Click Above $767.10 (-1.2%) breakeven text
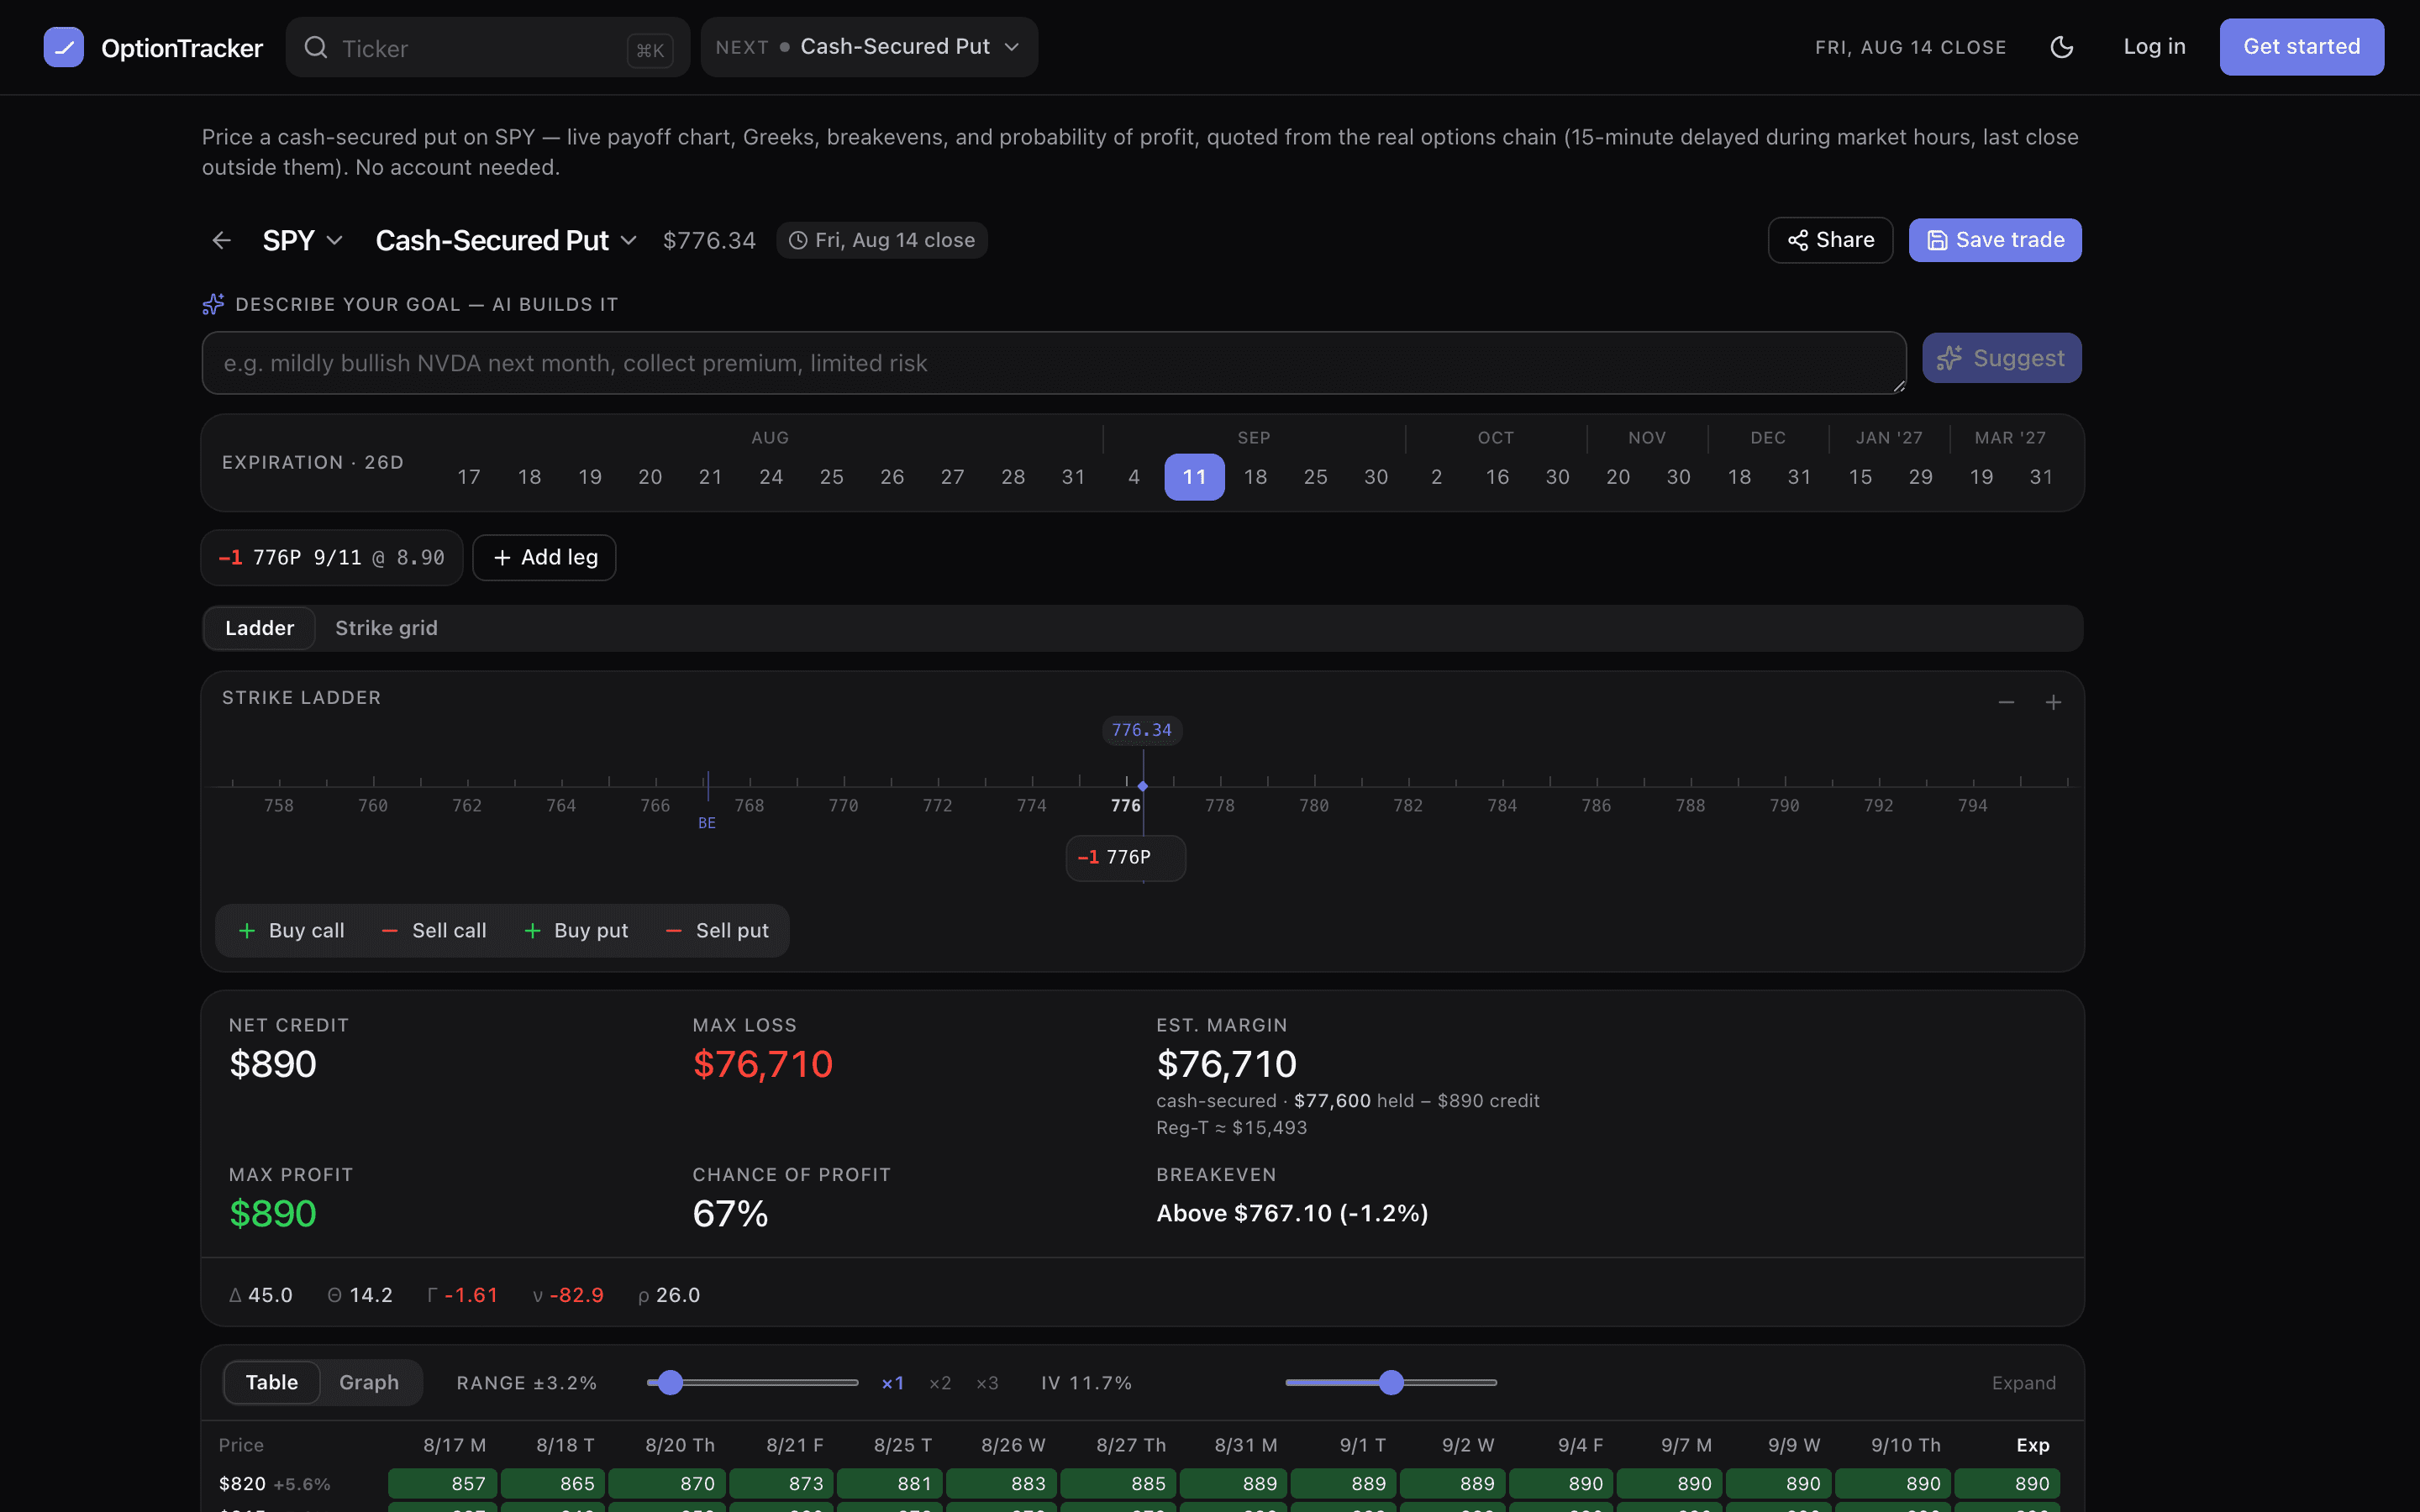 [x=1292, y=1213]
